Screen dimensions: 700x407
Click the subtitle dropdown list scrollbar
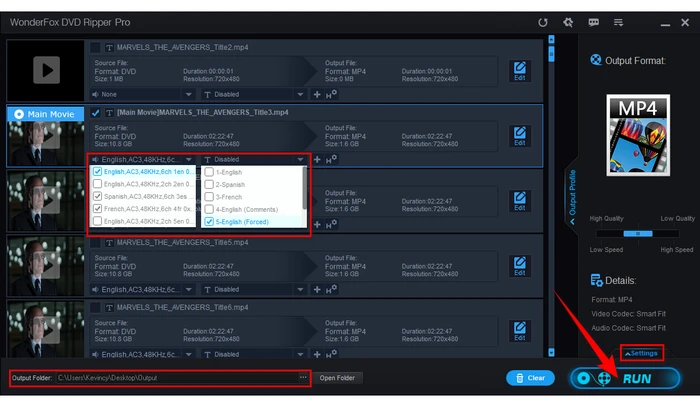click(305, 188)
